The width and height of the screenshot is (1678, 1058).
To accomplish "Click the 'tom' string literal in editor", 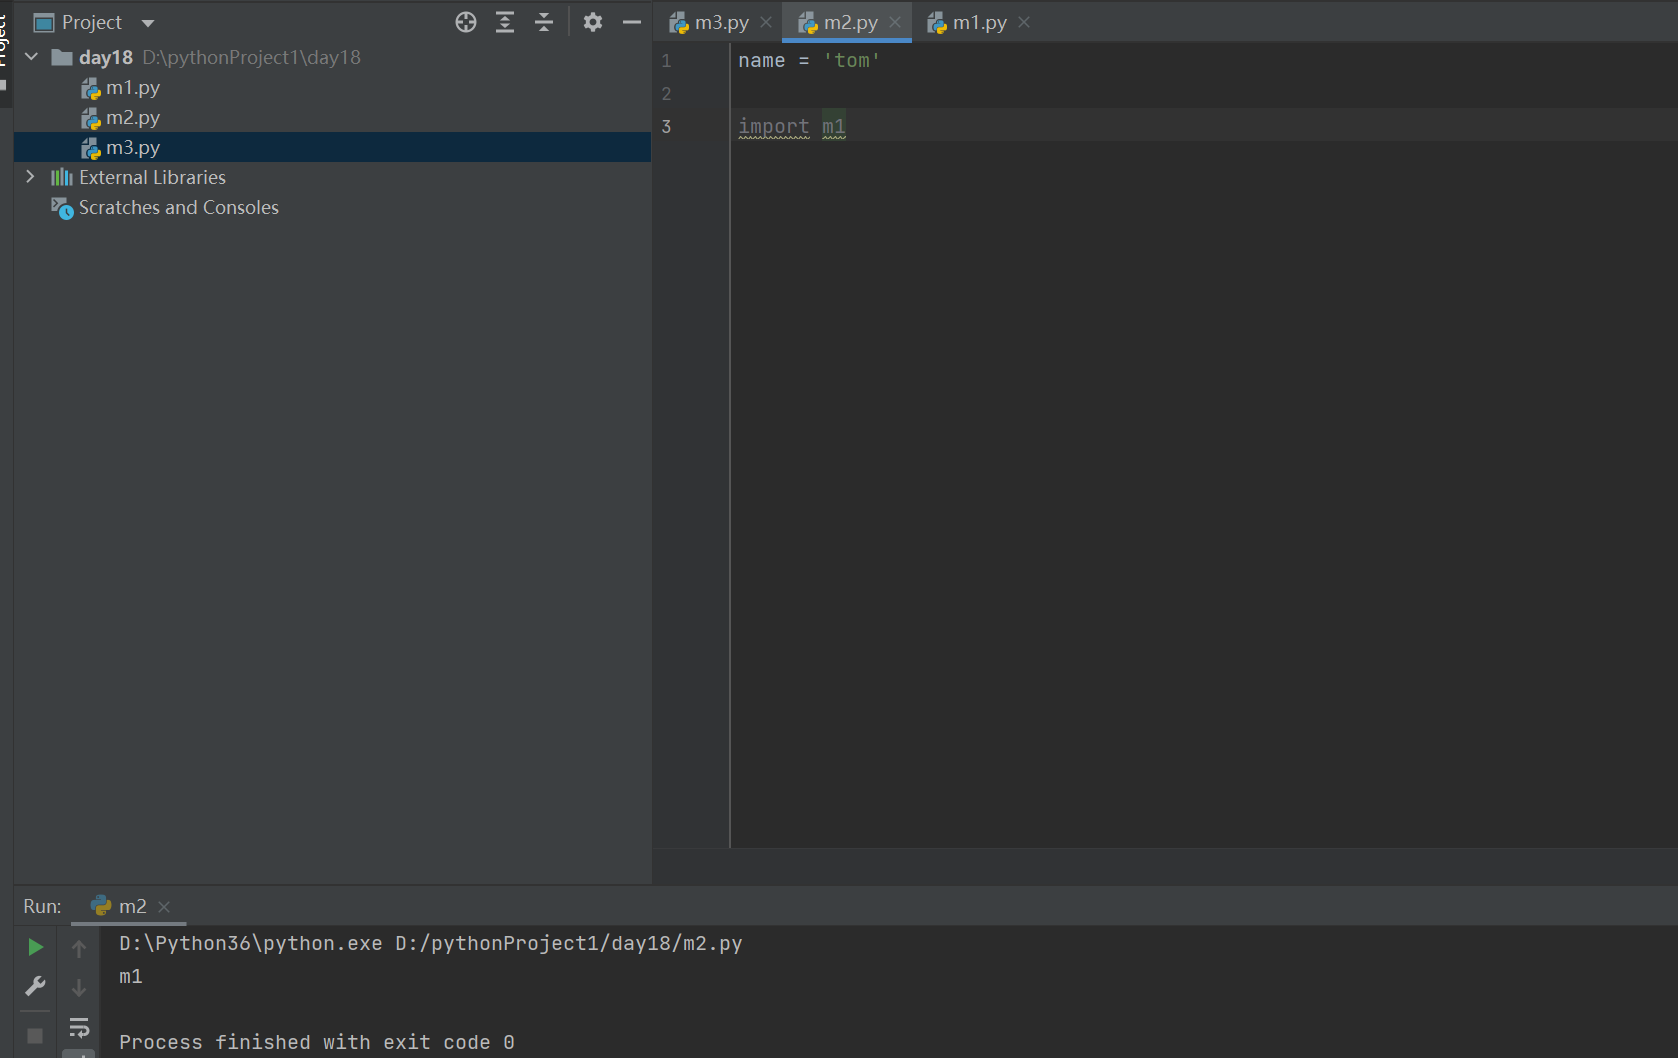I will point(852,61).
